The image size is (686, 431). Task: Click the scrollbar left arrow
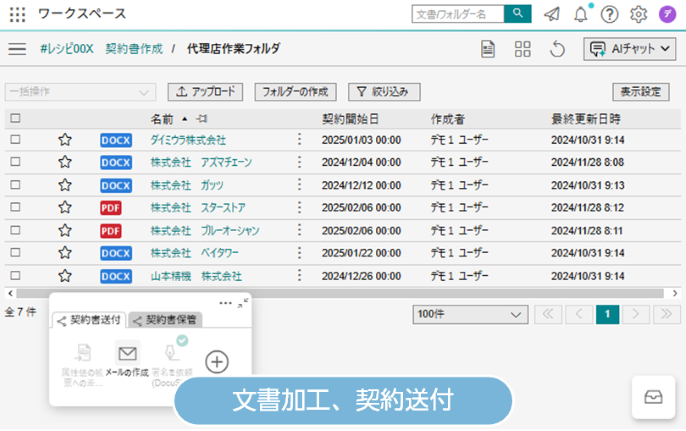10,293
